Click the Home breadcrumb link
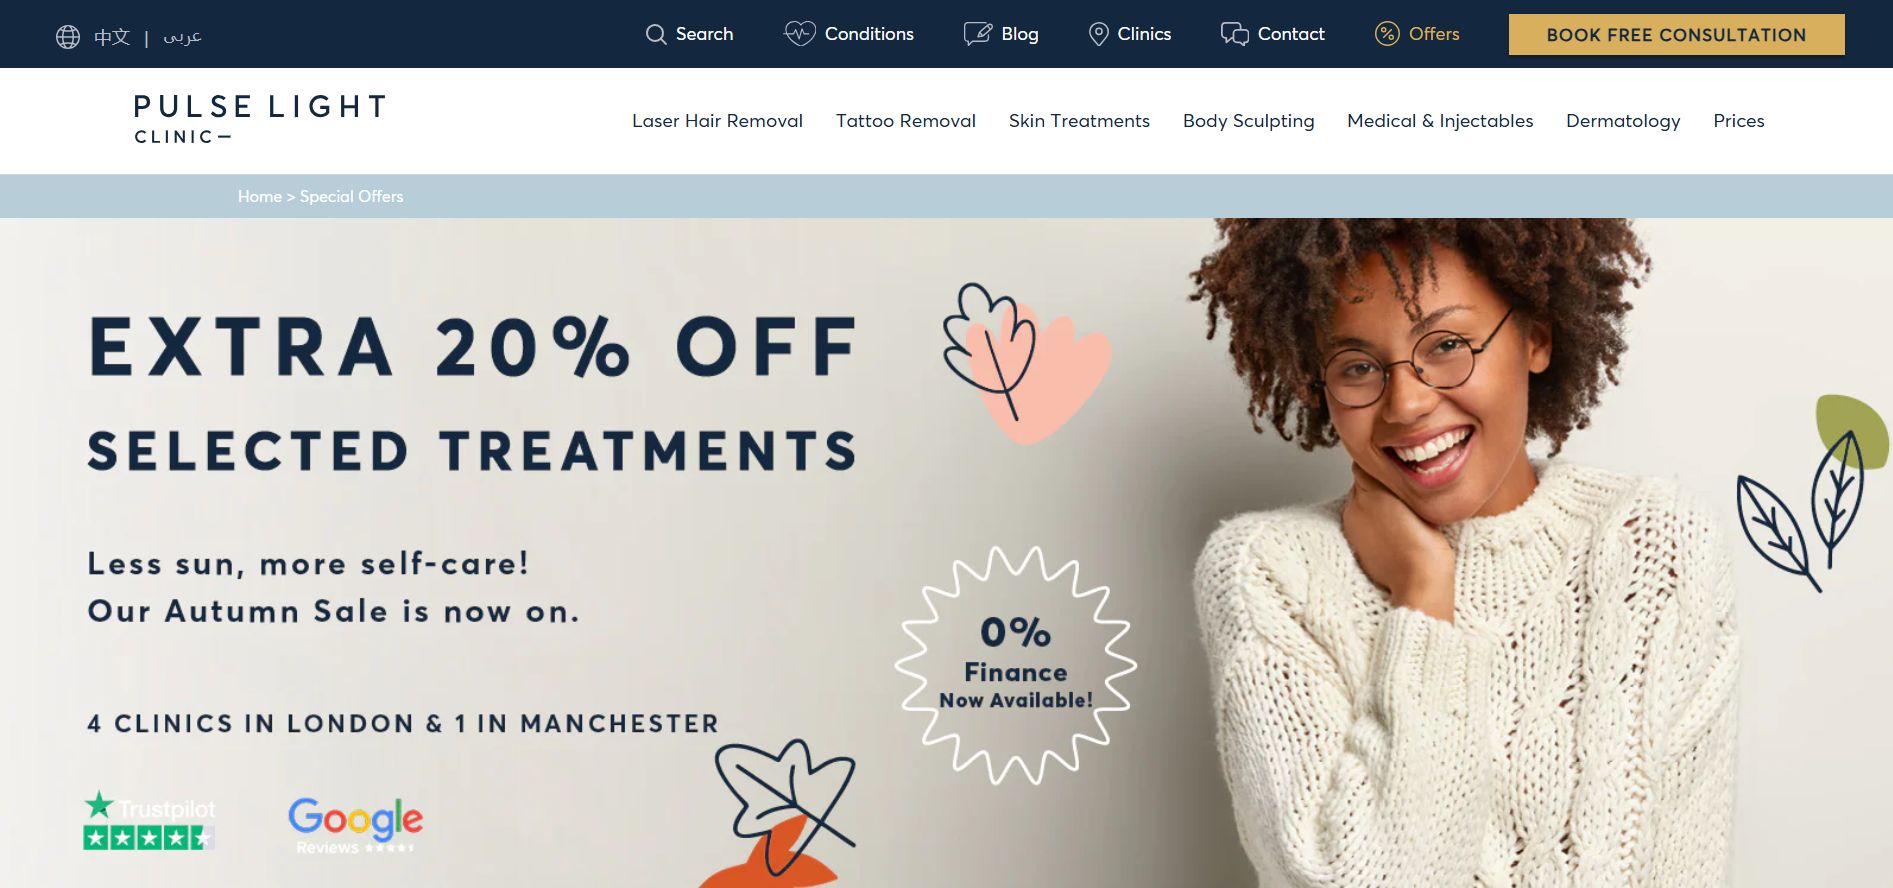The height and width of the screenshot is (888, 1893). tap(260, 196)
